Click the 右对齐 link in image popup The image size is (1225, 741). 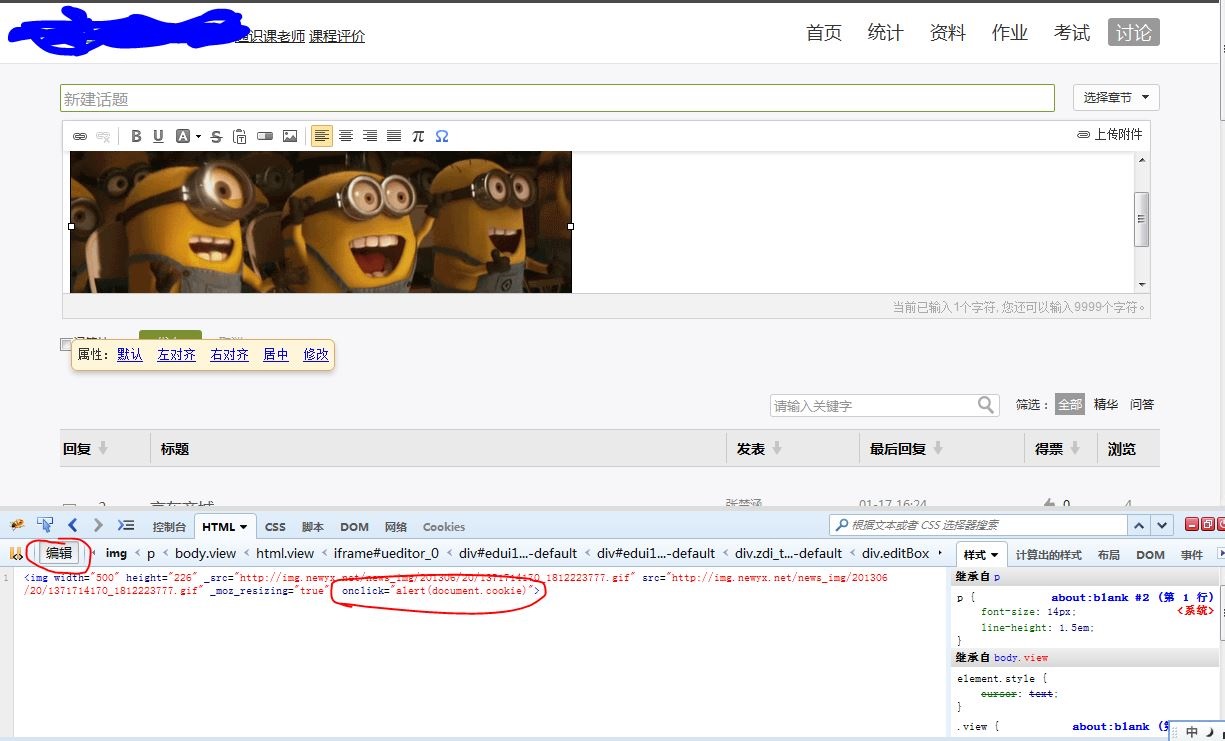(230, 354)
